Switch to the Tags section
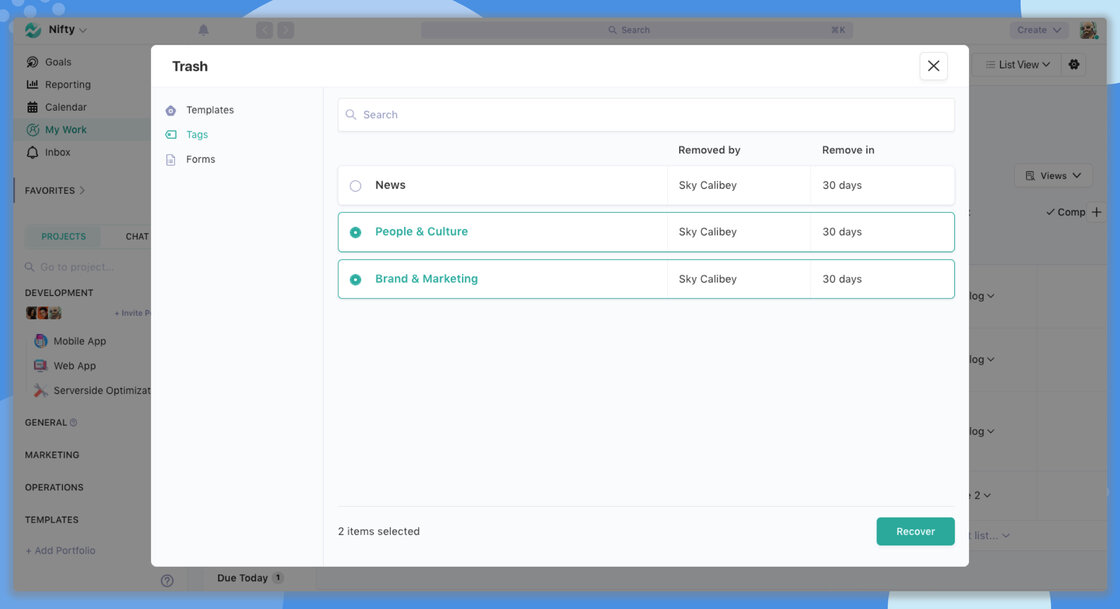 pyautogui.click(x=197, y=135)
